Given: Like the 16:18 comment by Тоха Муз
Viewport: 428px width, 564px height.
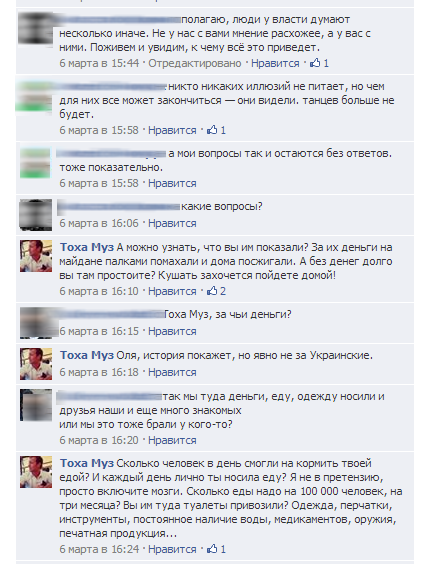Looking at the screenshot, I should click(x=172, y=372).
